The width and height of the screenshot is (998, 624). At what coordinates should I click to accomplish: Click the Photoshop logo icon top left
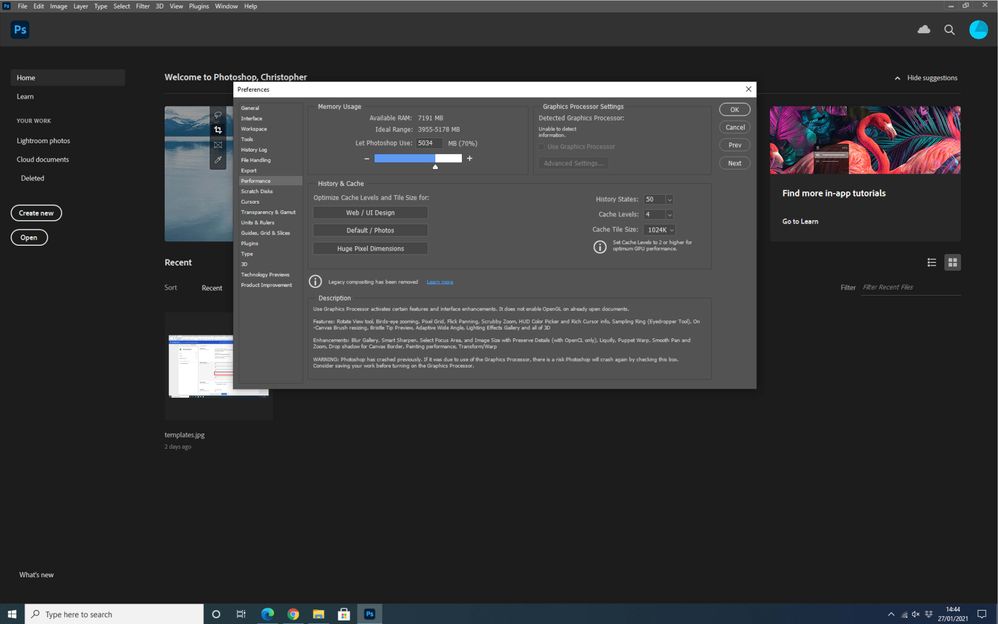point(19,29)
